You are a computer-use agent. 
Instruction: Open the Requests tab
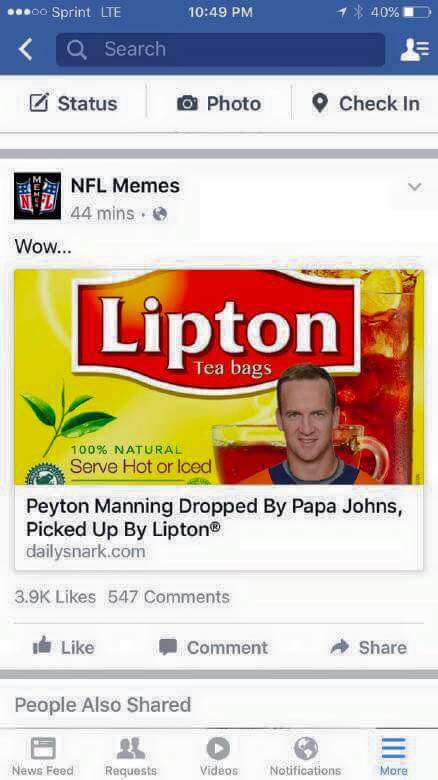coord(131,756)
